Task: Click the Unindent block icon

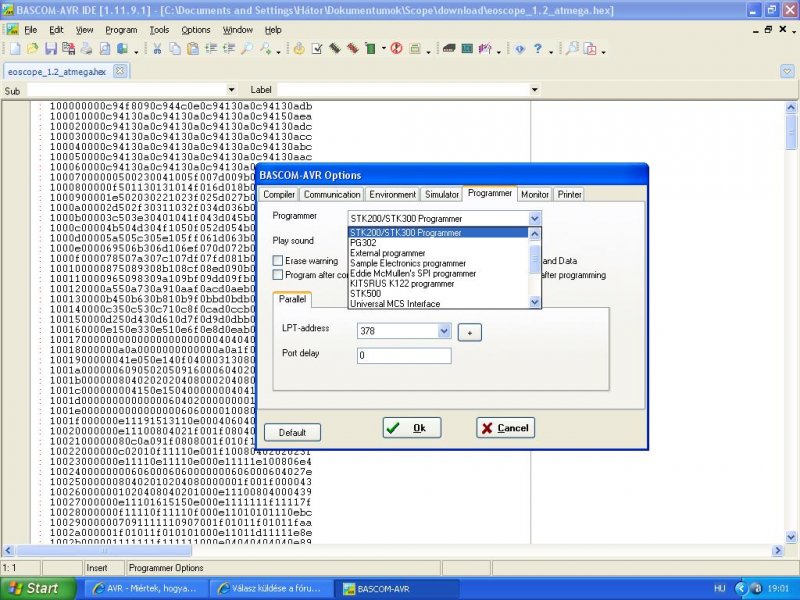Action: [229, 49]
